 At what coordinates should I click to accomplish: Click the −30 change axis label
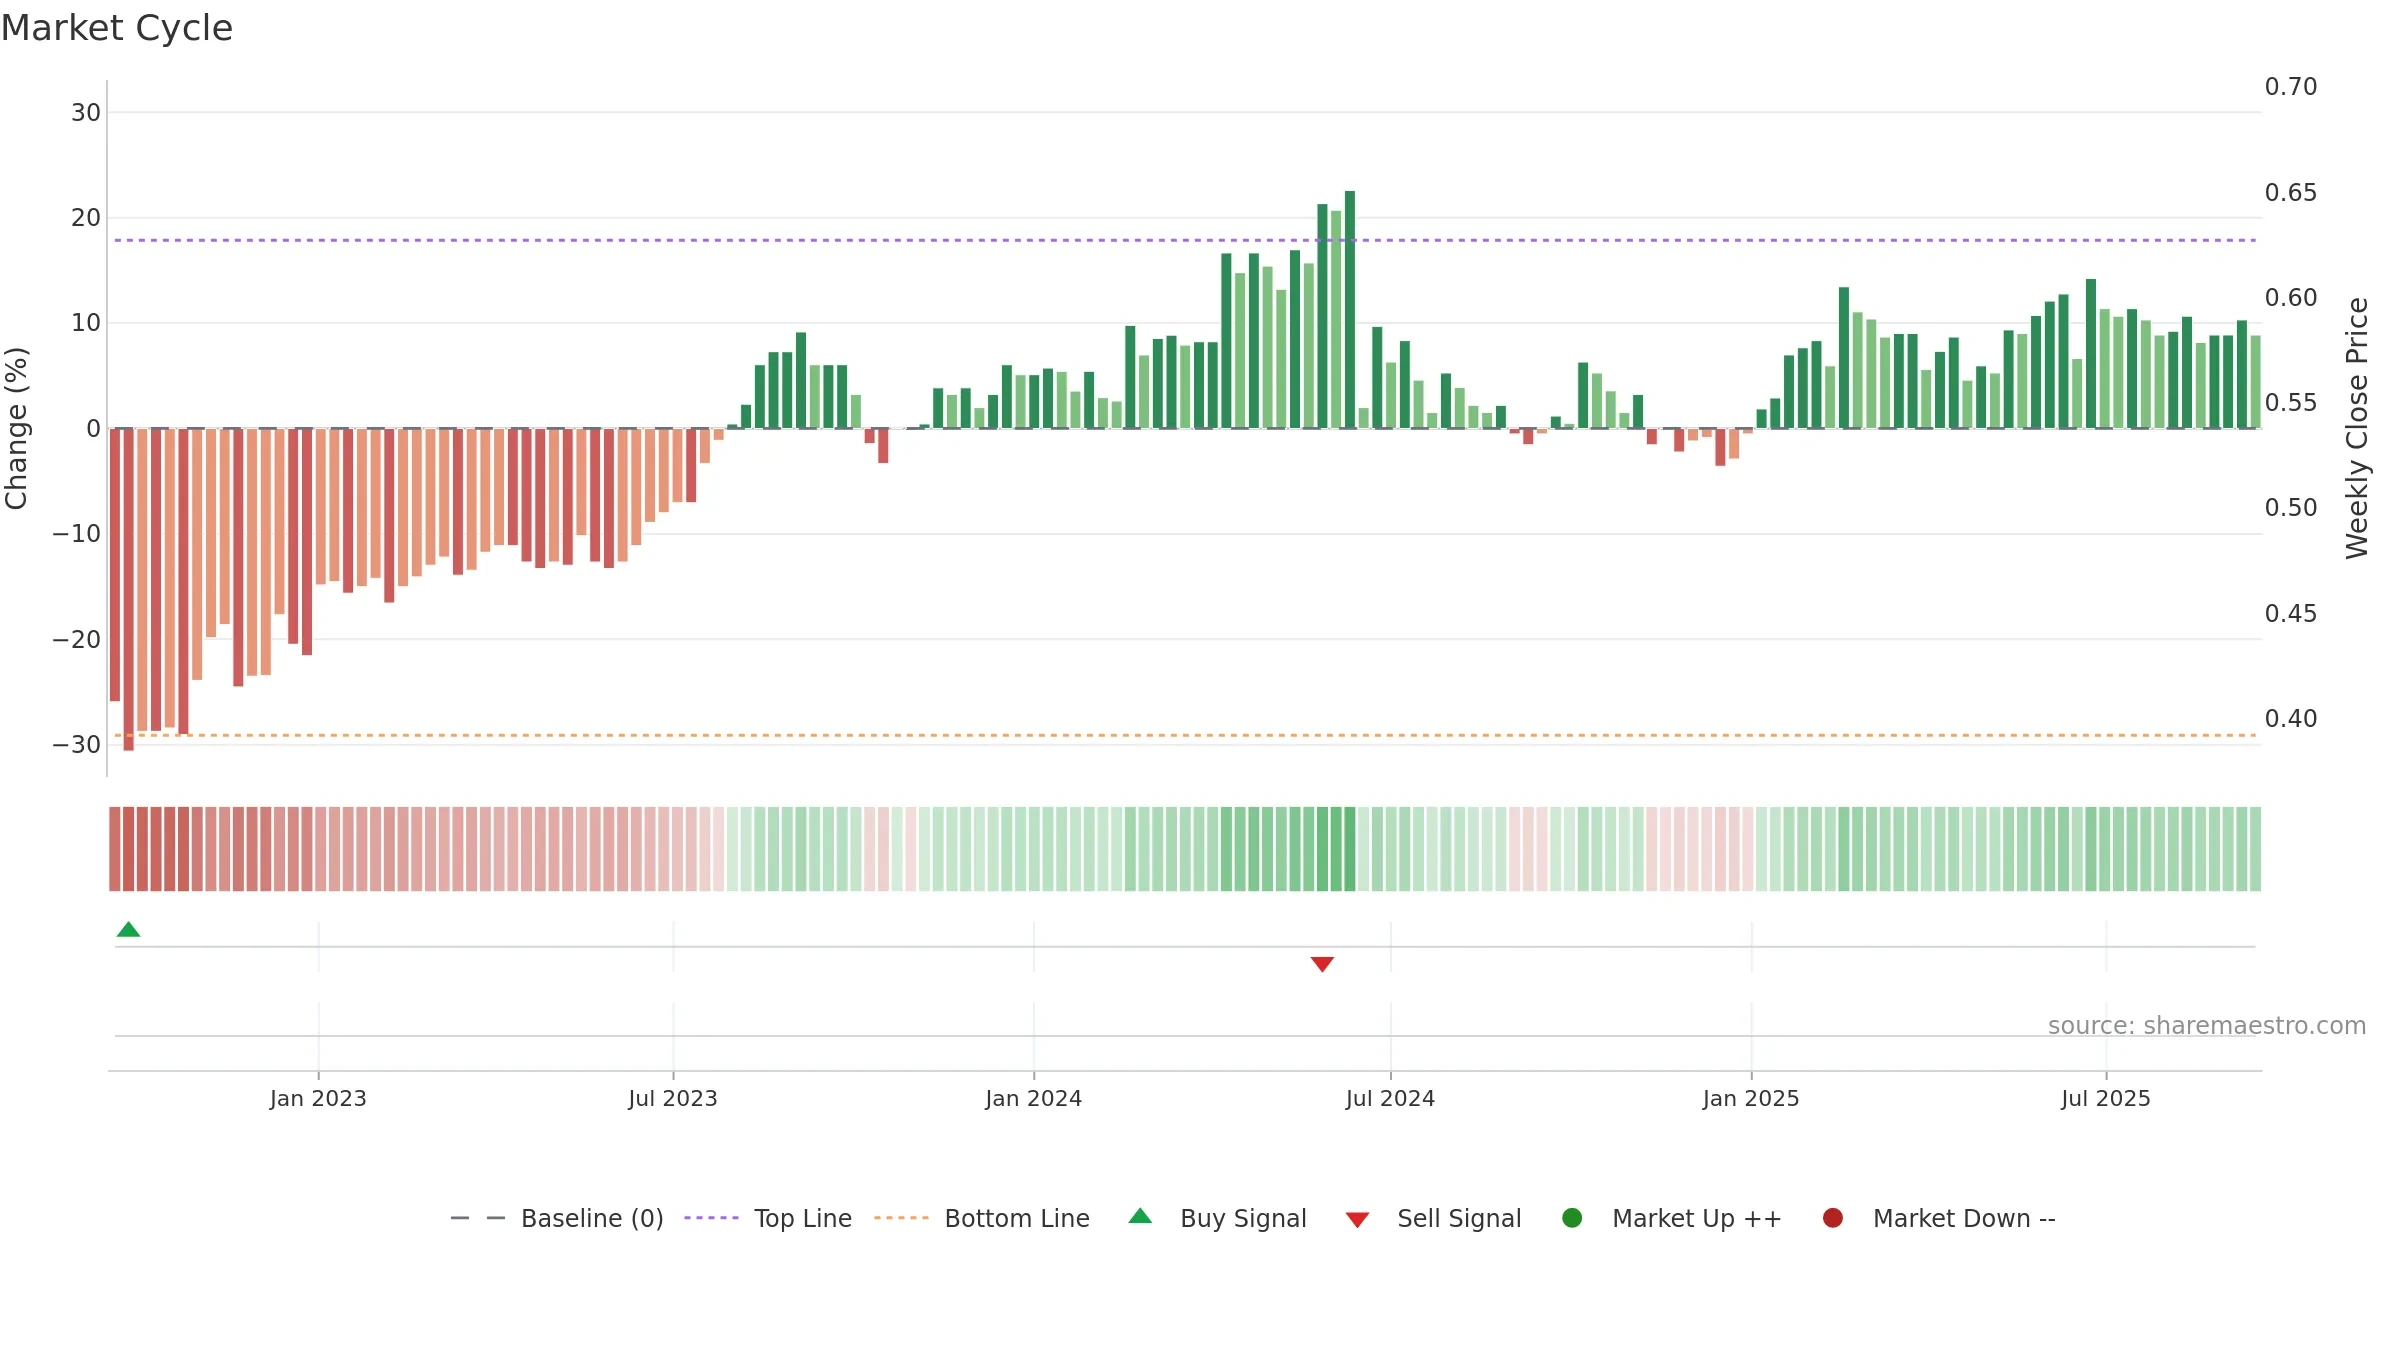click(x=77, y=745)
